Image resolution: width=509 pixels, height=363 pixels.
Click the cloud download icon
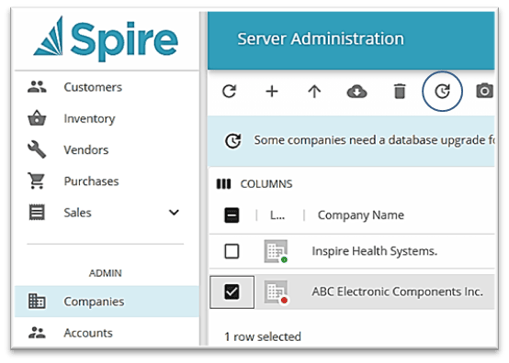coord(357,91)
